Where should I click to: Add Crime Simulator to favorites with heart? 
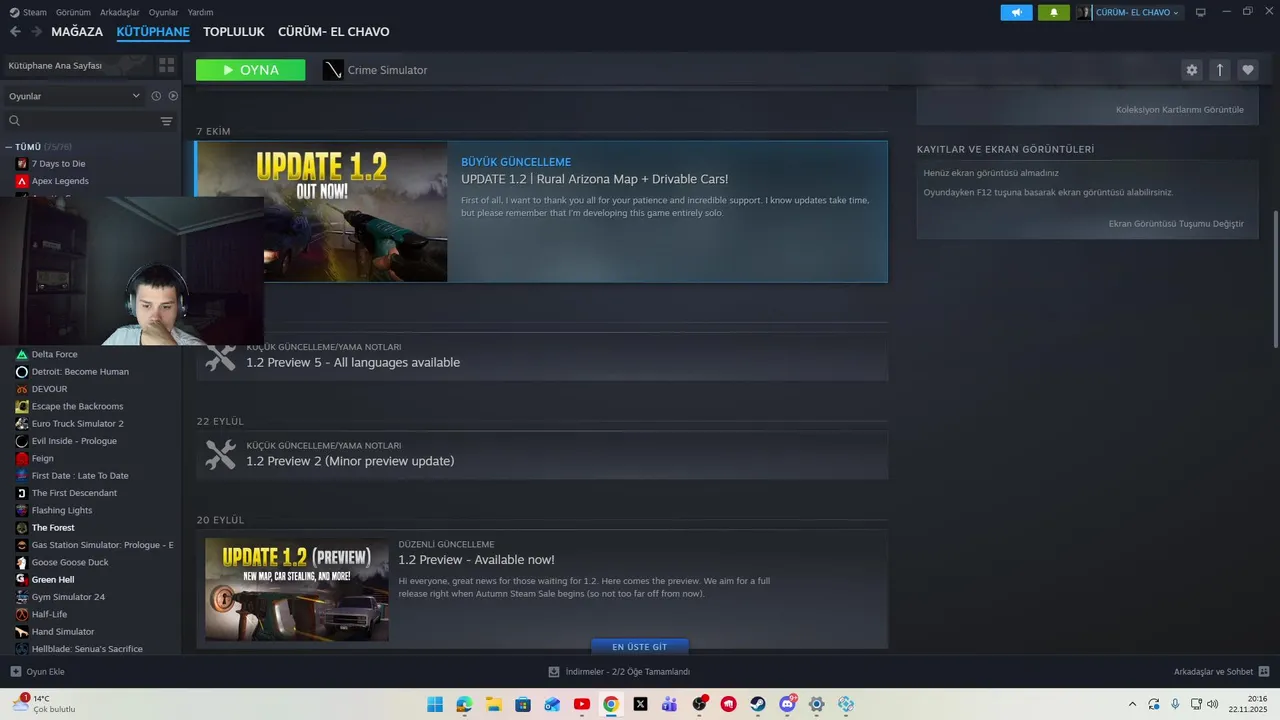click(1247, 70)
